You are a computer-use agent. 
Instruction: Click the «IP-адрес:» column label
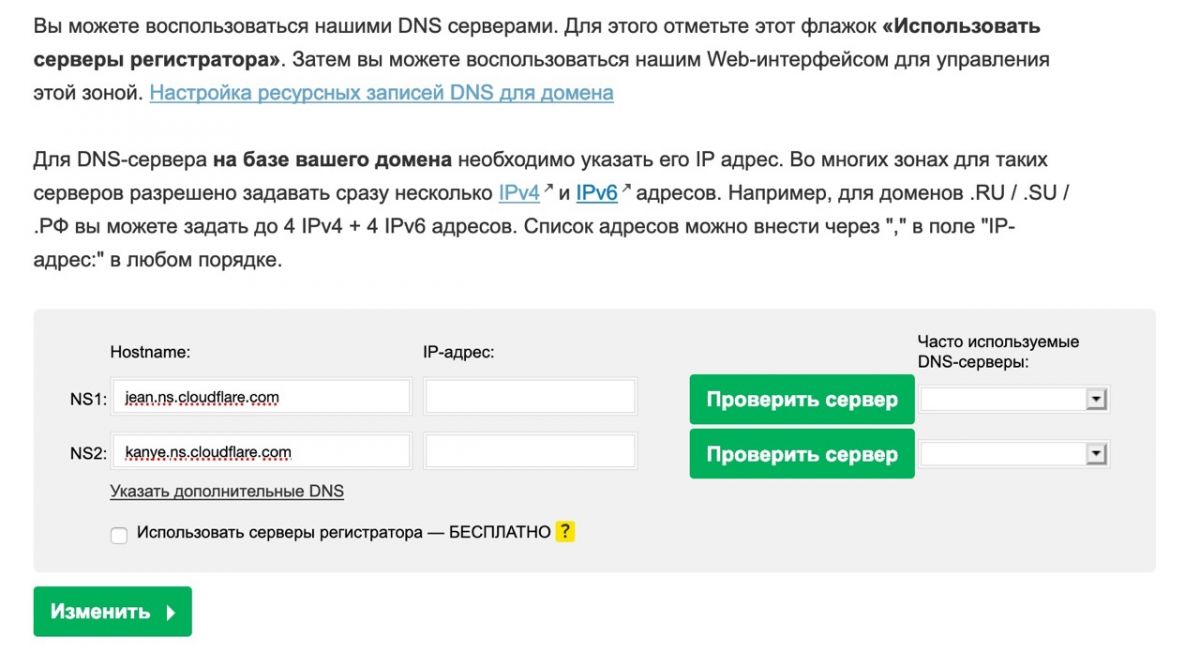[x=459, y=352]
